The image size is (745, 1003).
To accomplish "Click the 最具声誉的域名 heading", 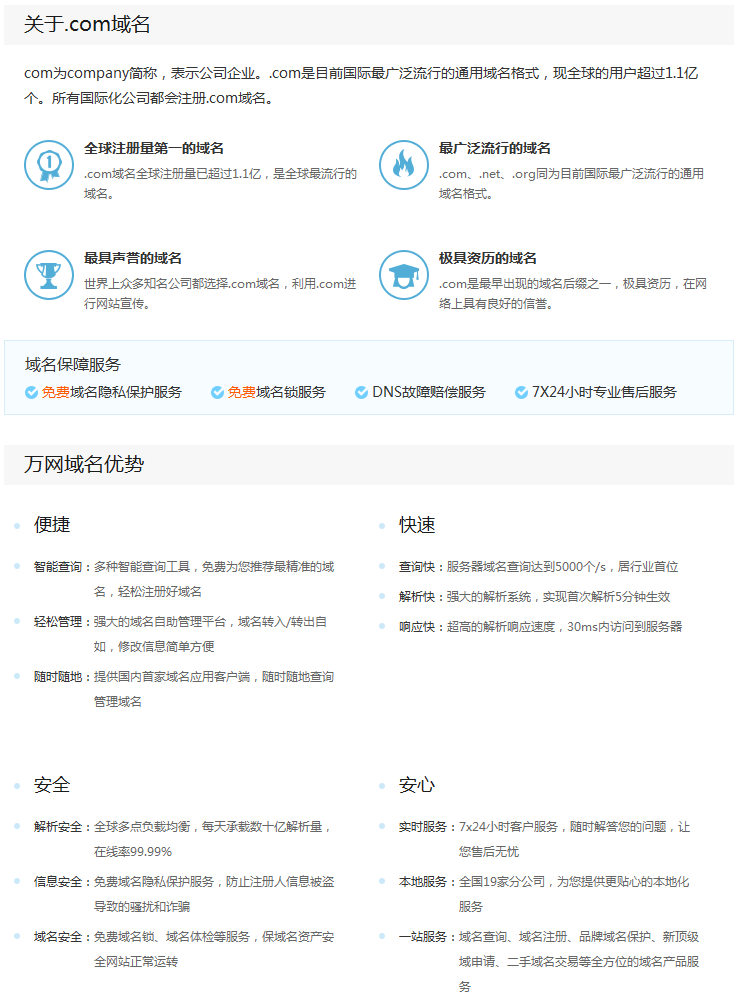I will coord(133,258).
